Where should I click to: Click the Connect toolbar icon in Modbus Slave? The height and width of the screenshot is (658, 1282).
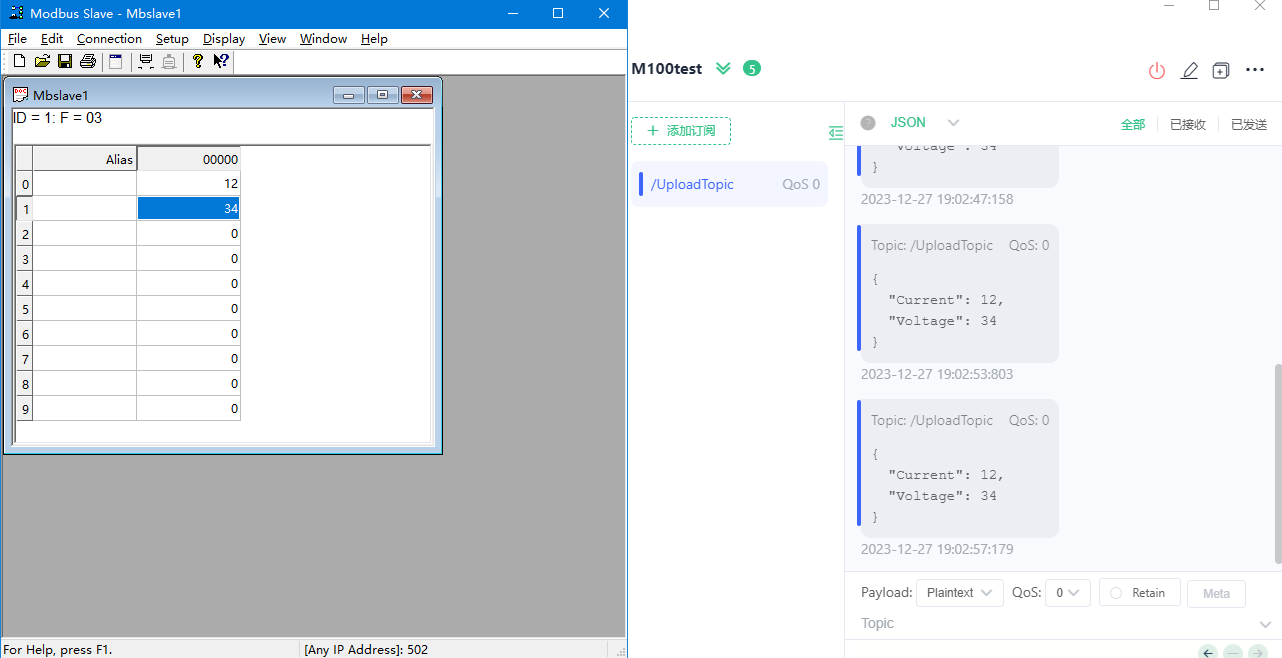coord(146,62)
